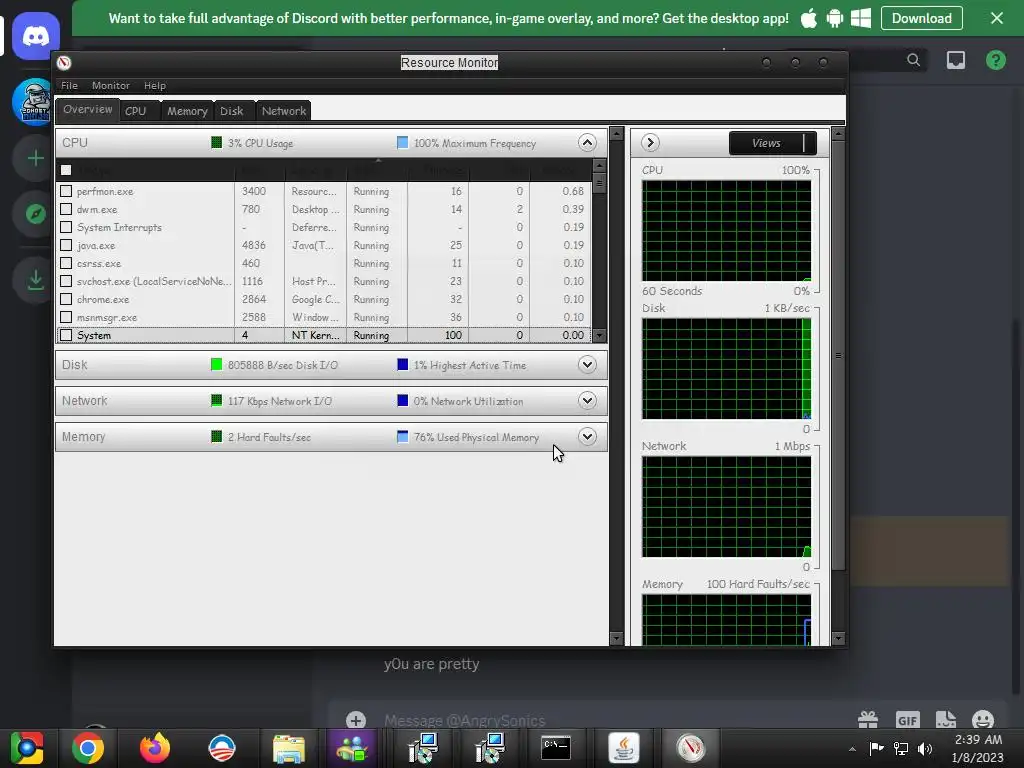Open the Help menu
The height and width of the screenshot is (768, 1024).
tap(155, 86)
